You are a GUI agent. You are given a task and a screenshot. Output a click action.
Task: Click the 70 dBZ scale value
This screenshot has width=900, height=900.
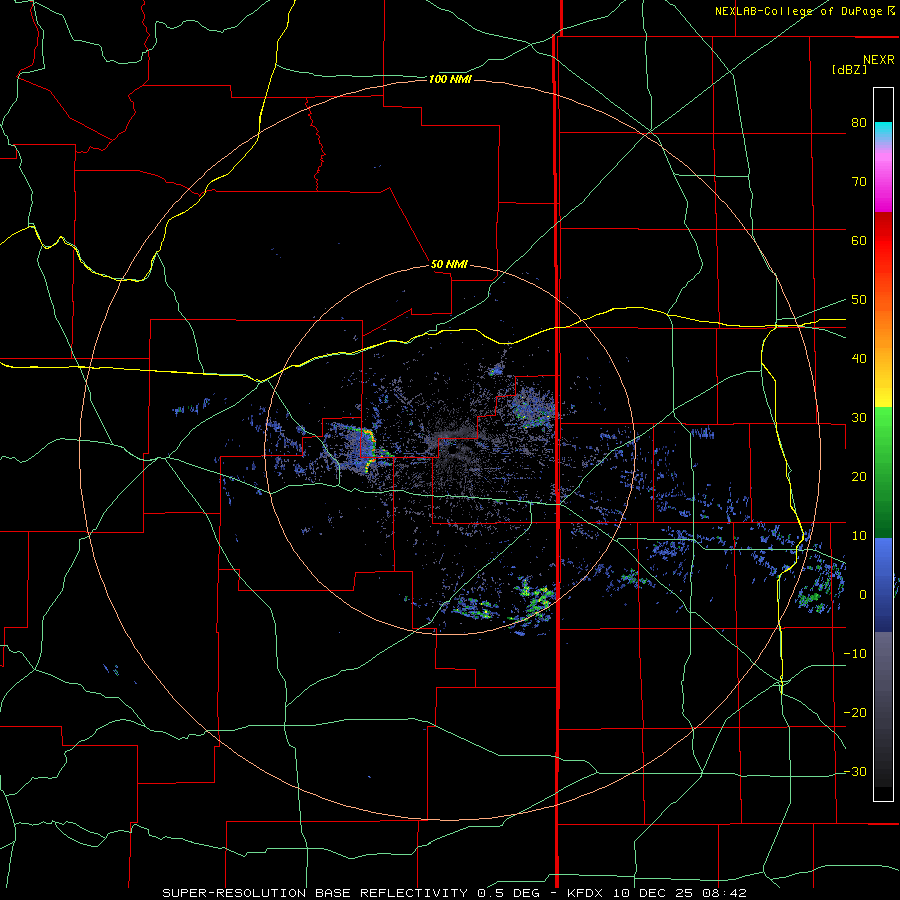pos(859,182)
